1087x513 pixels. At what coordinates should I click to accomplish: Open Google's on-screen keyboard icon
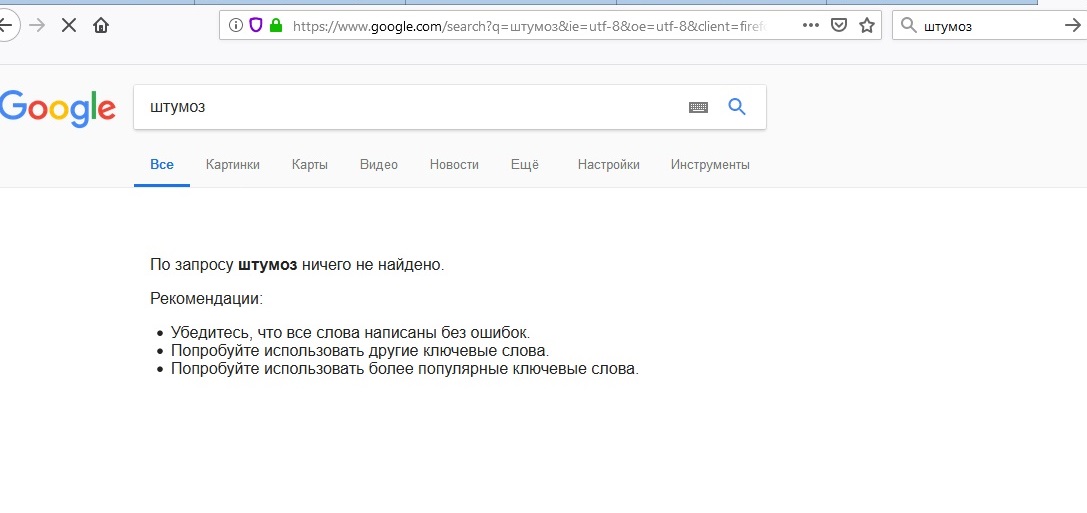(x=698, y=107)
